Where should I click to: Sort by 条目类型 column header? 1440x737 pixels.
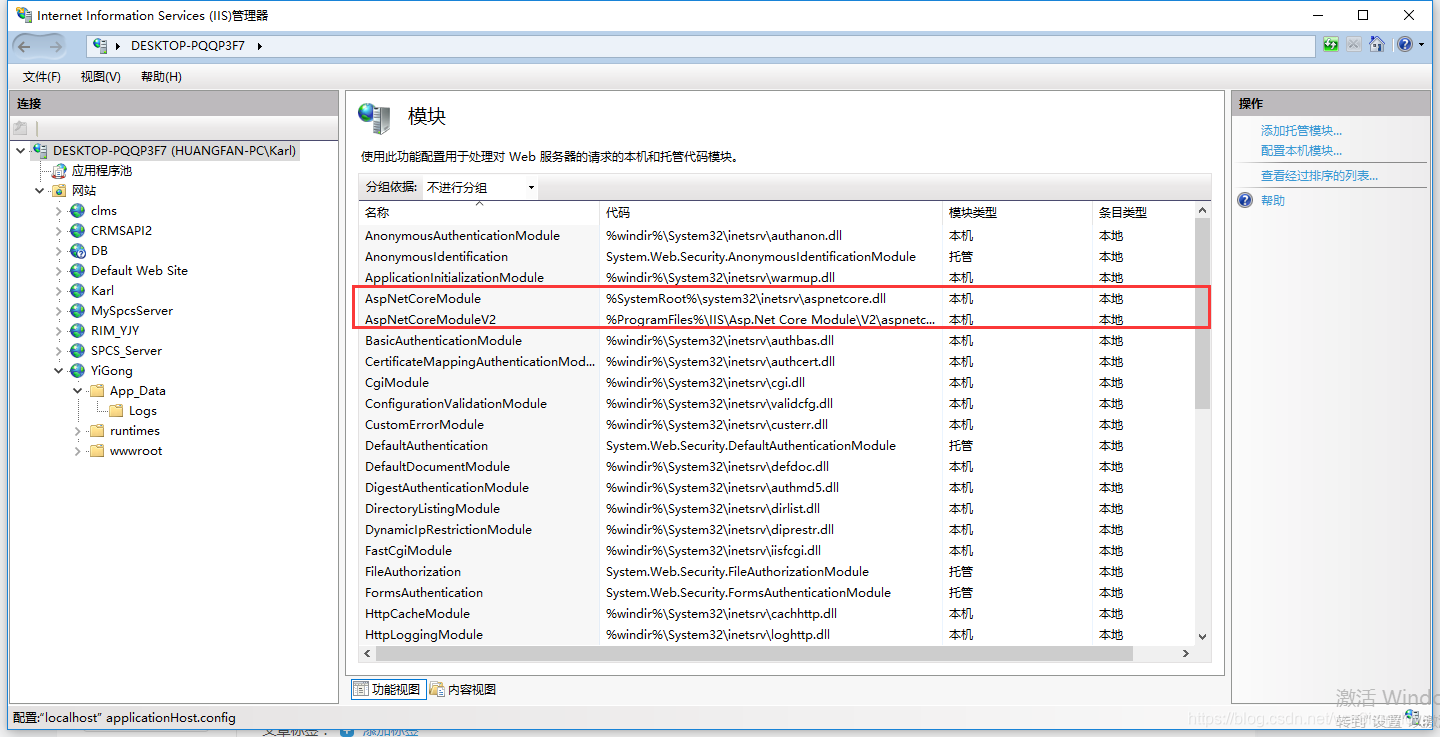coord(1144,212)
